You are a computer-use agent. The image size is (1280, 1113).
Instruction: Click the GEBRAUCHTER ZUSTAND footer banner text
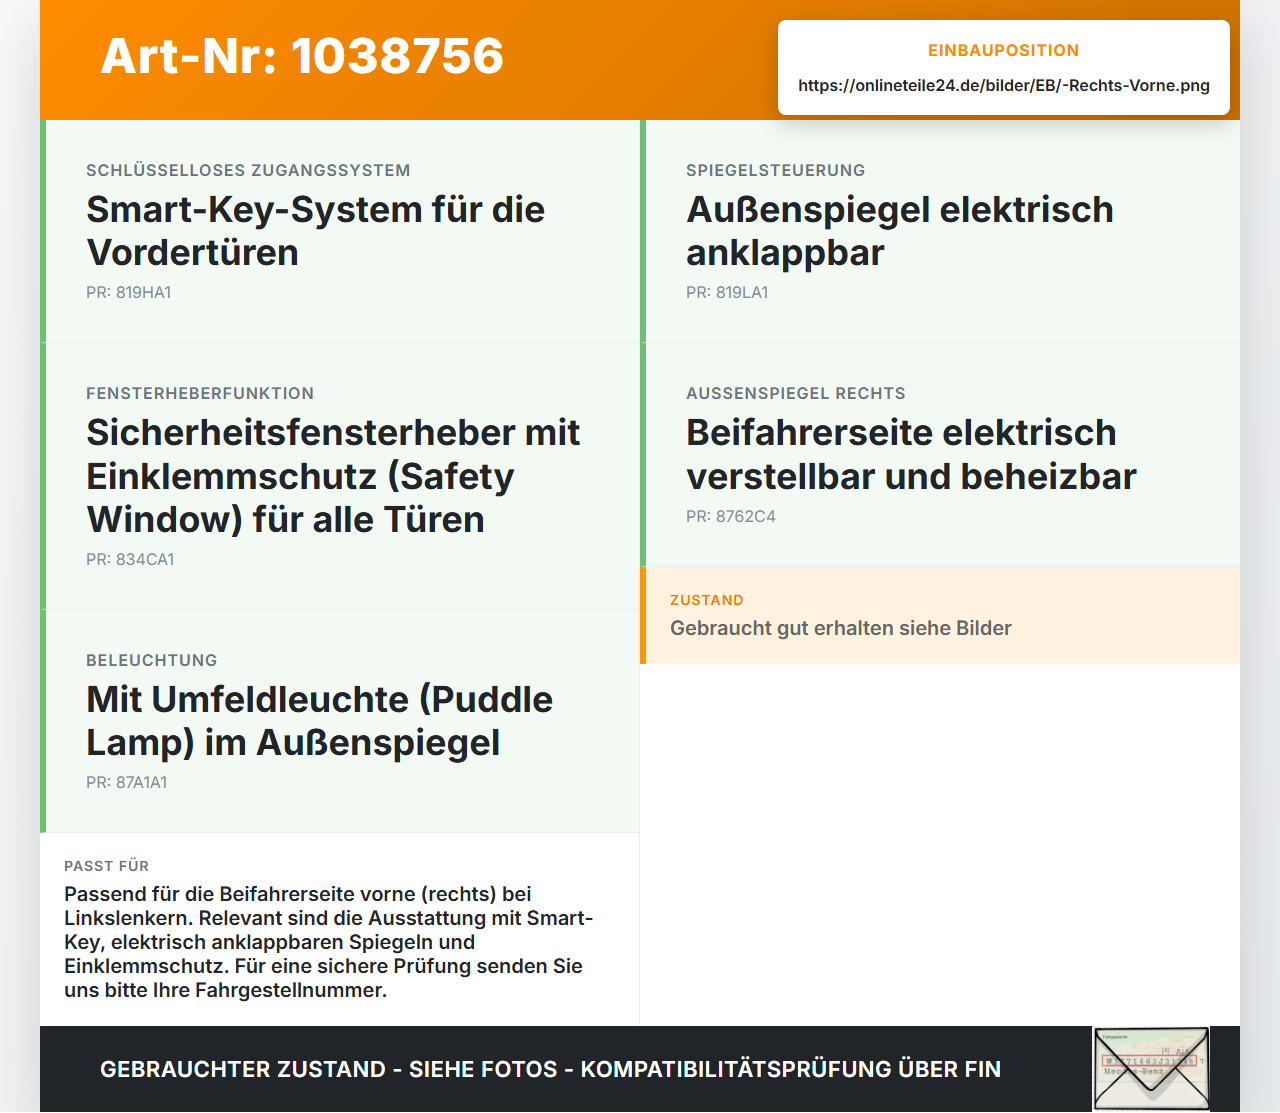tap(550, 1069)
